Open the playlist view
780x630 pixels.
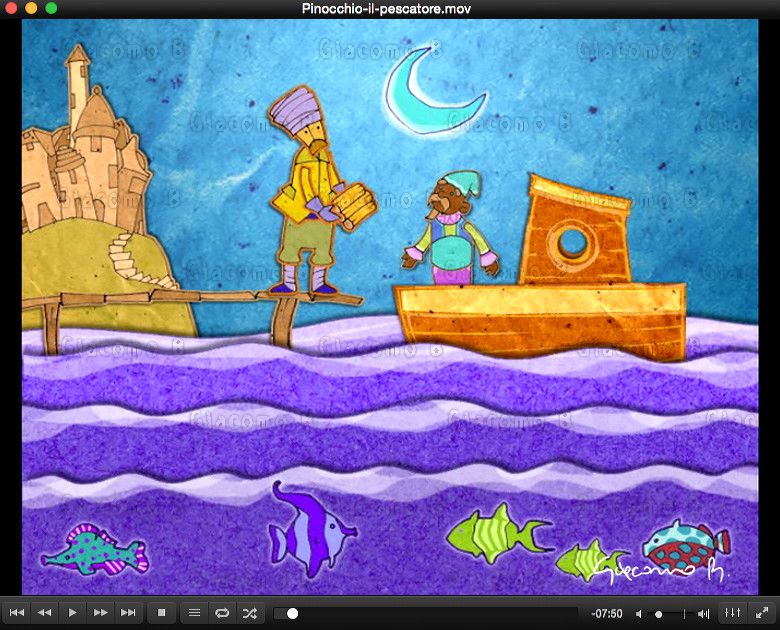click(195, 613)
